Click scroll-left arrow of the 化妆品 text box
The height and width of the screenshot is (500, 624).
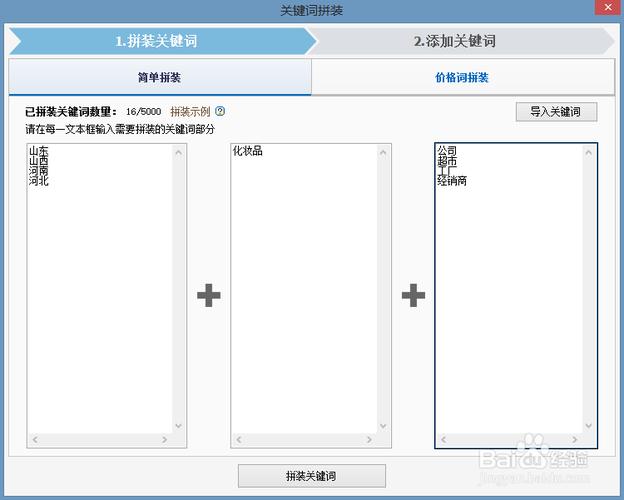(239, 439)
